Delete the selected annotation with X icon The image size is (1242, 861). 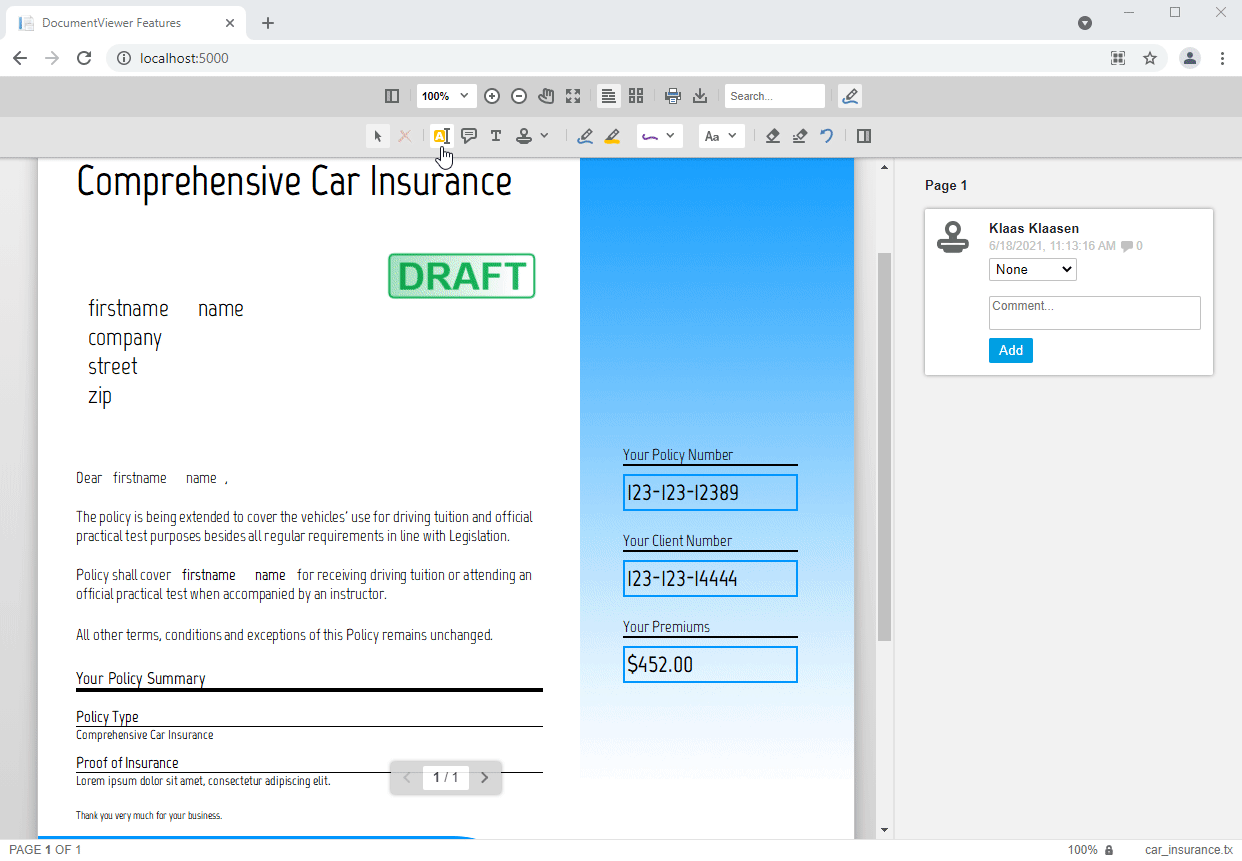[x=405, y=136]
